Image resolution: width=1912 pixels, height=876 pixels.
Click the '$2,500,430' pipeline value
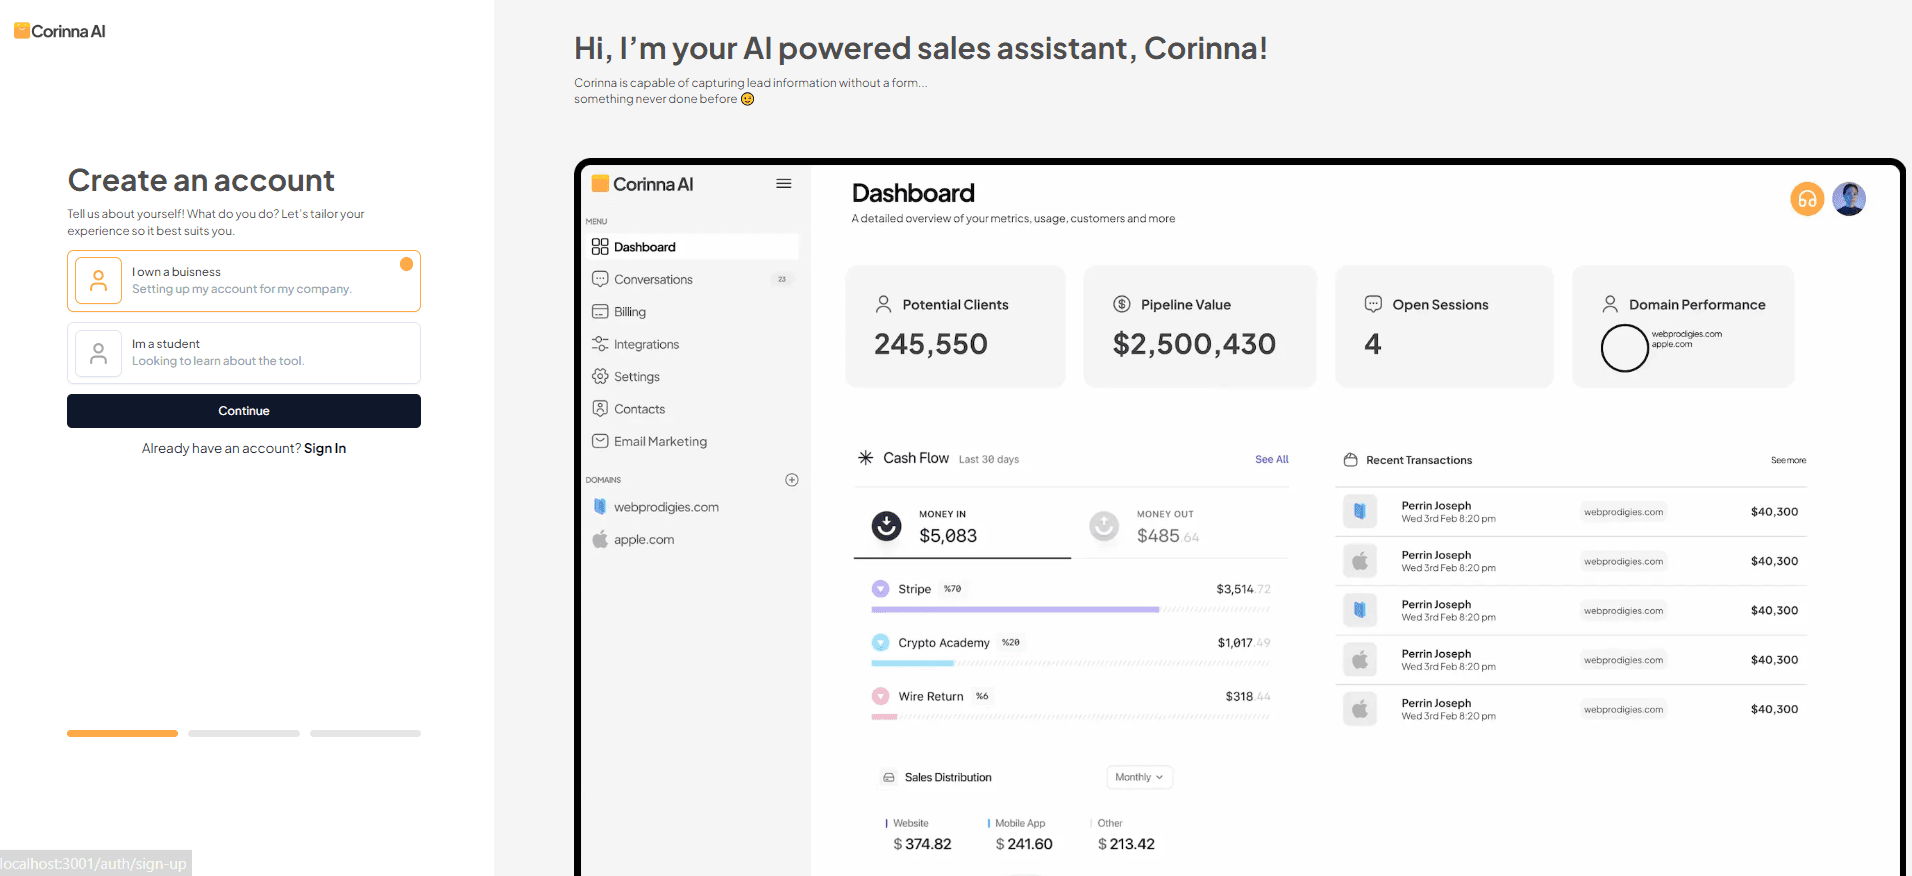click(x=1194, y=344)
